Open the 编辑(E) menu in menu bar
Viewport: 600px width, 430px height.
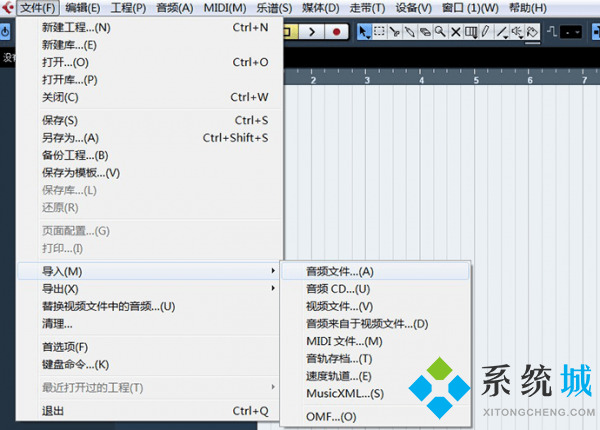tap(82, 8)
